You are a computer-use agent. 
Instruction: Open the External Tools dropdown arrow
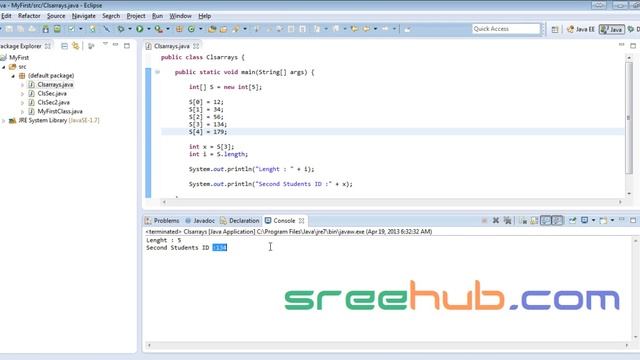pos(168,29)
